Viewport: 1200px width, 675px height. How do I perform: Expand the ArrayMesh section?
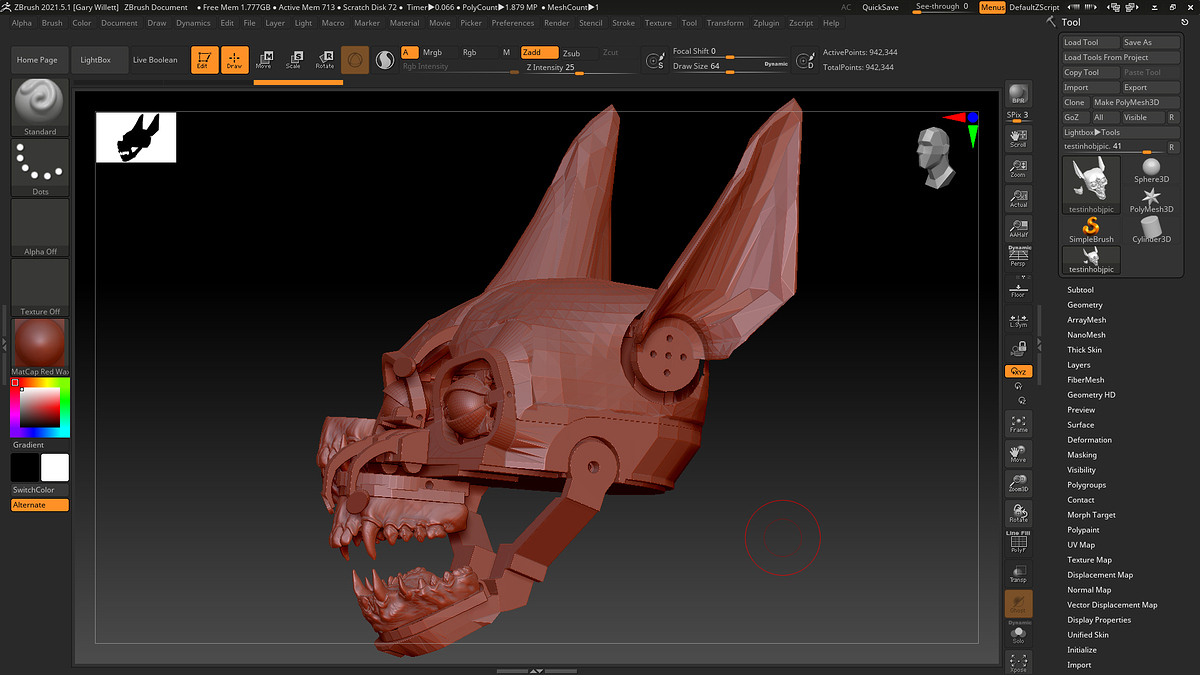[1086, 320]
